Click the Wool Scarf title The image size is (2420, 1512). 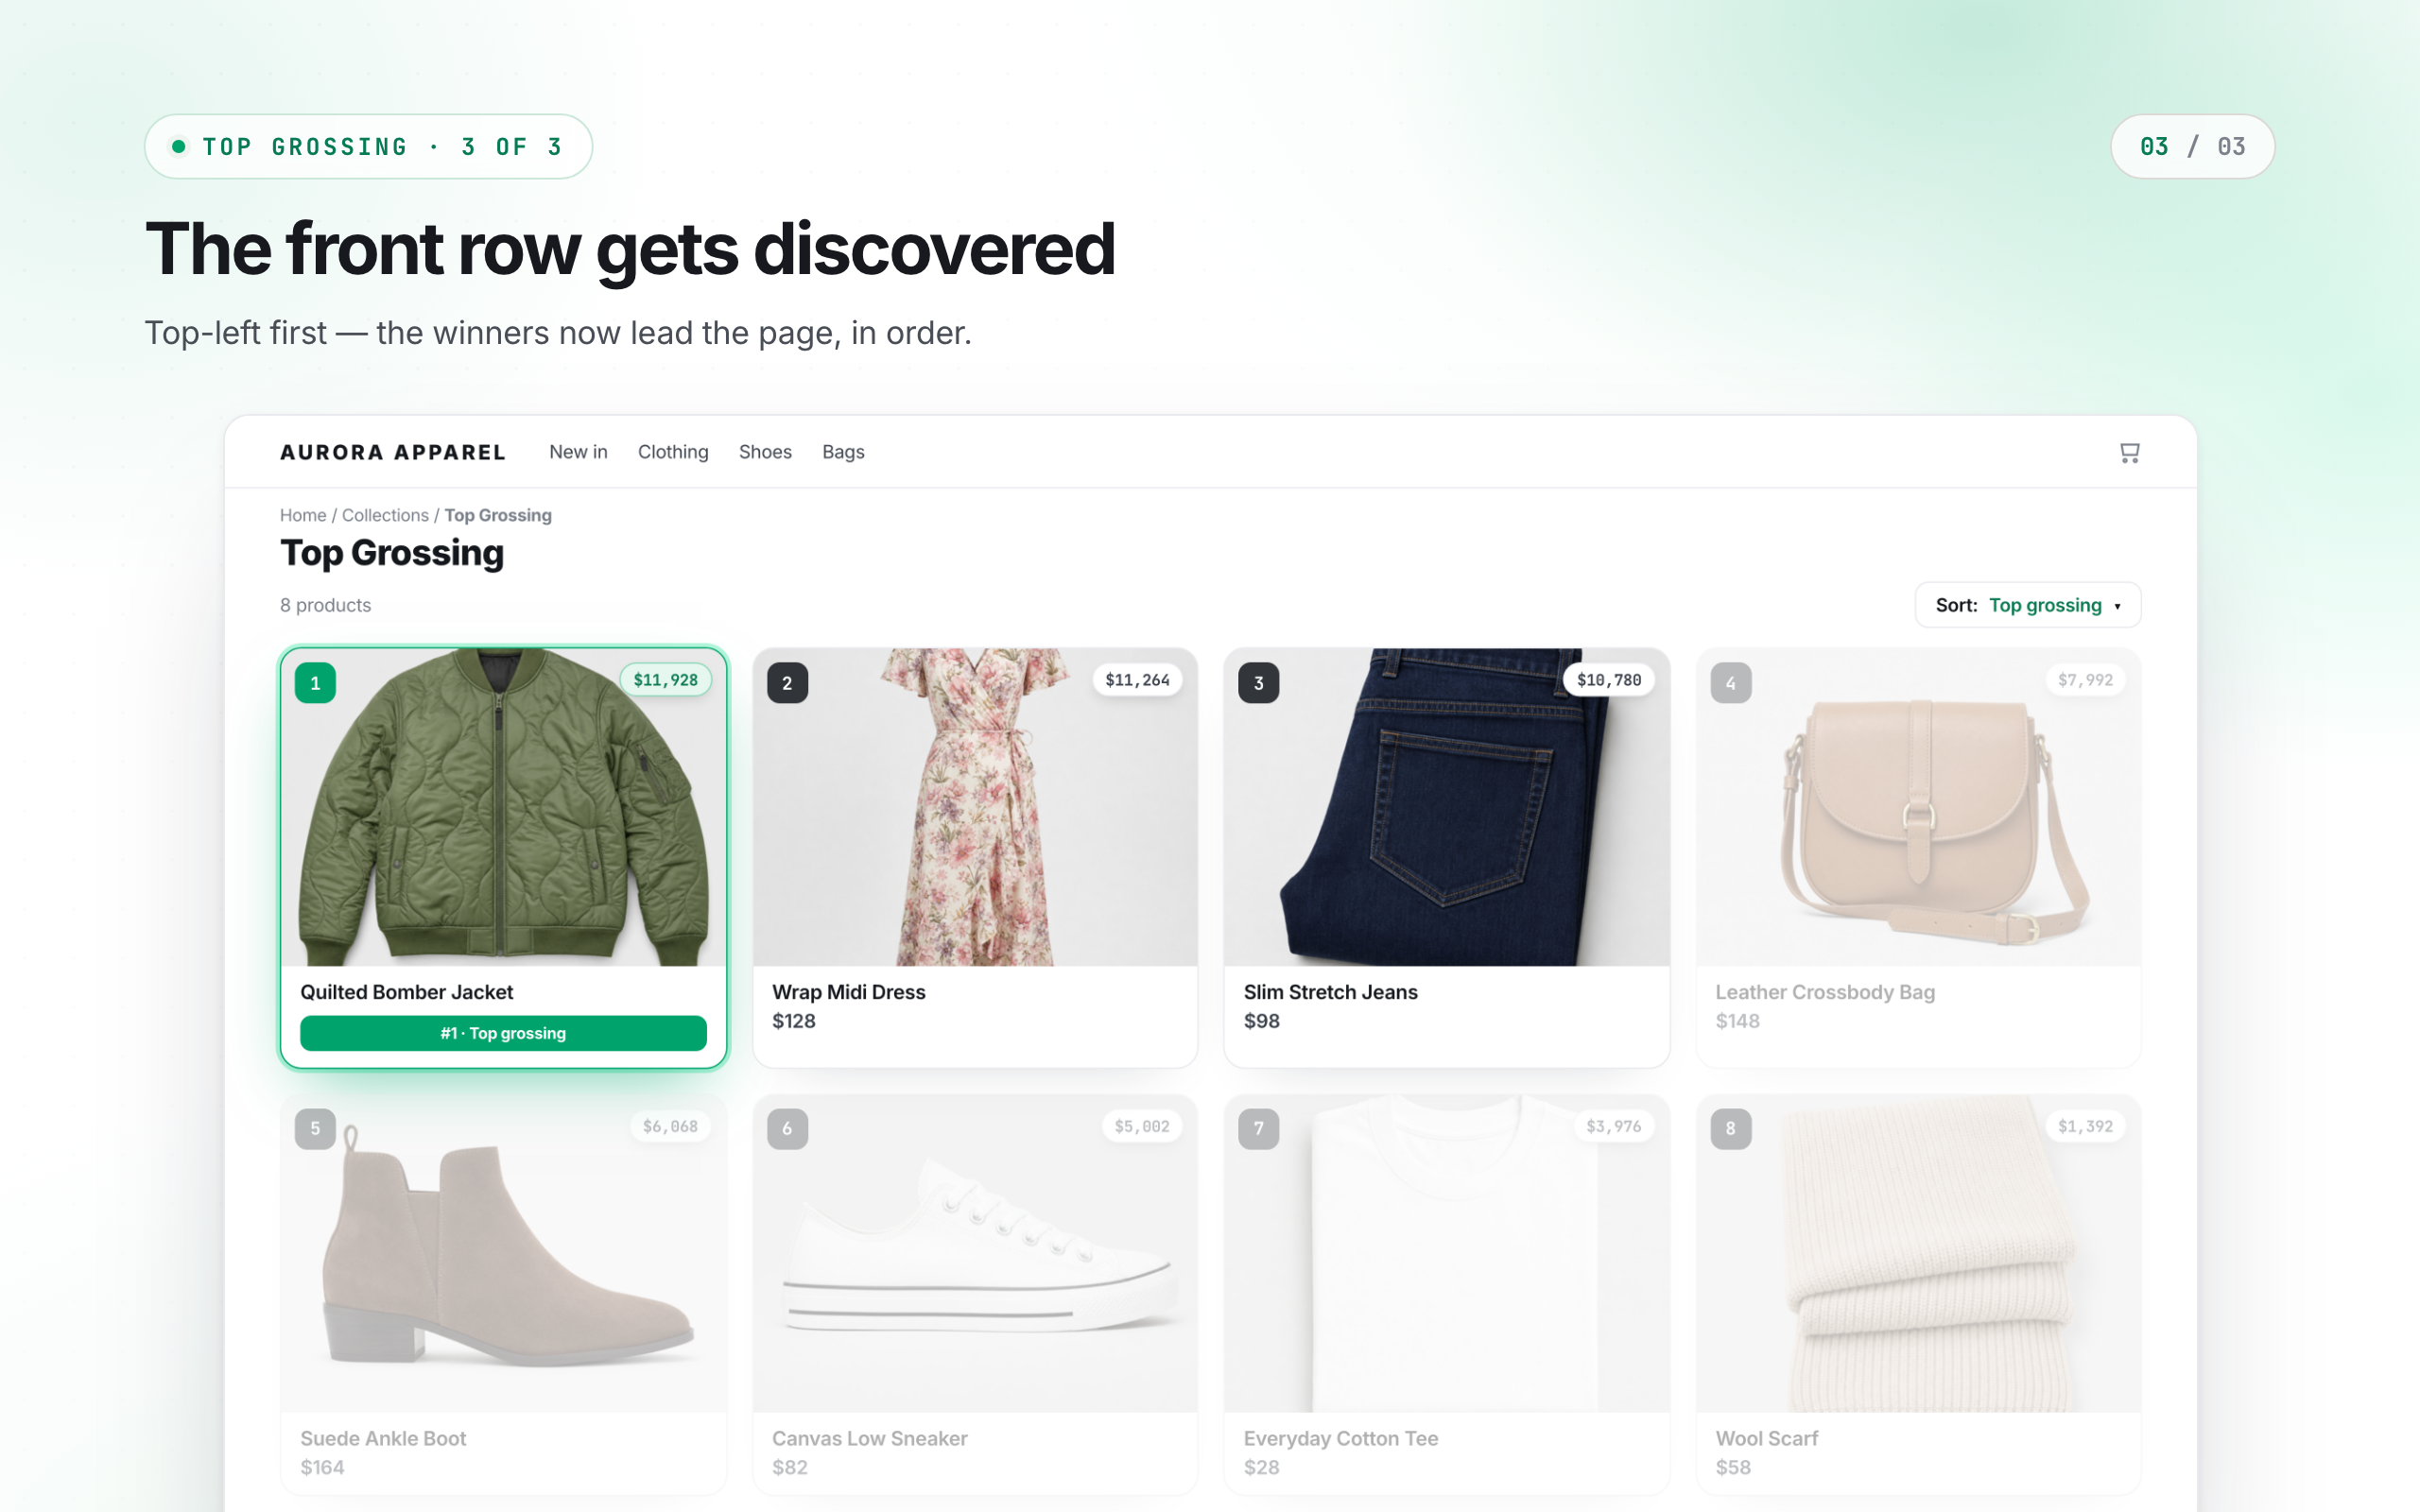pyautogui.click(x=1767, y=1438)
